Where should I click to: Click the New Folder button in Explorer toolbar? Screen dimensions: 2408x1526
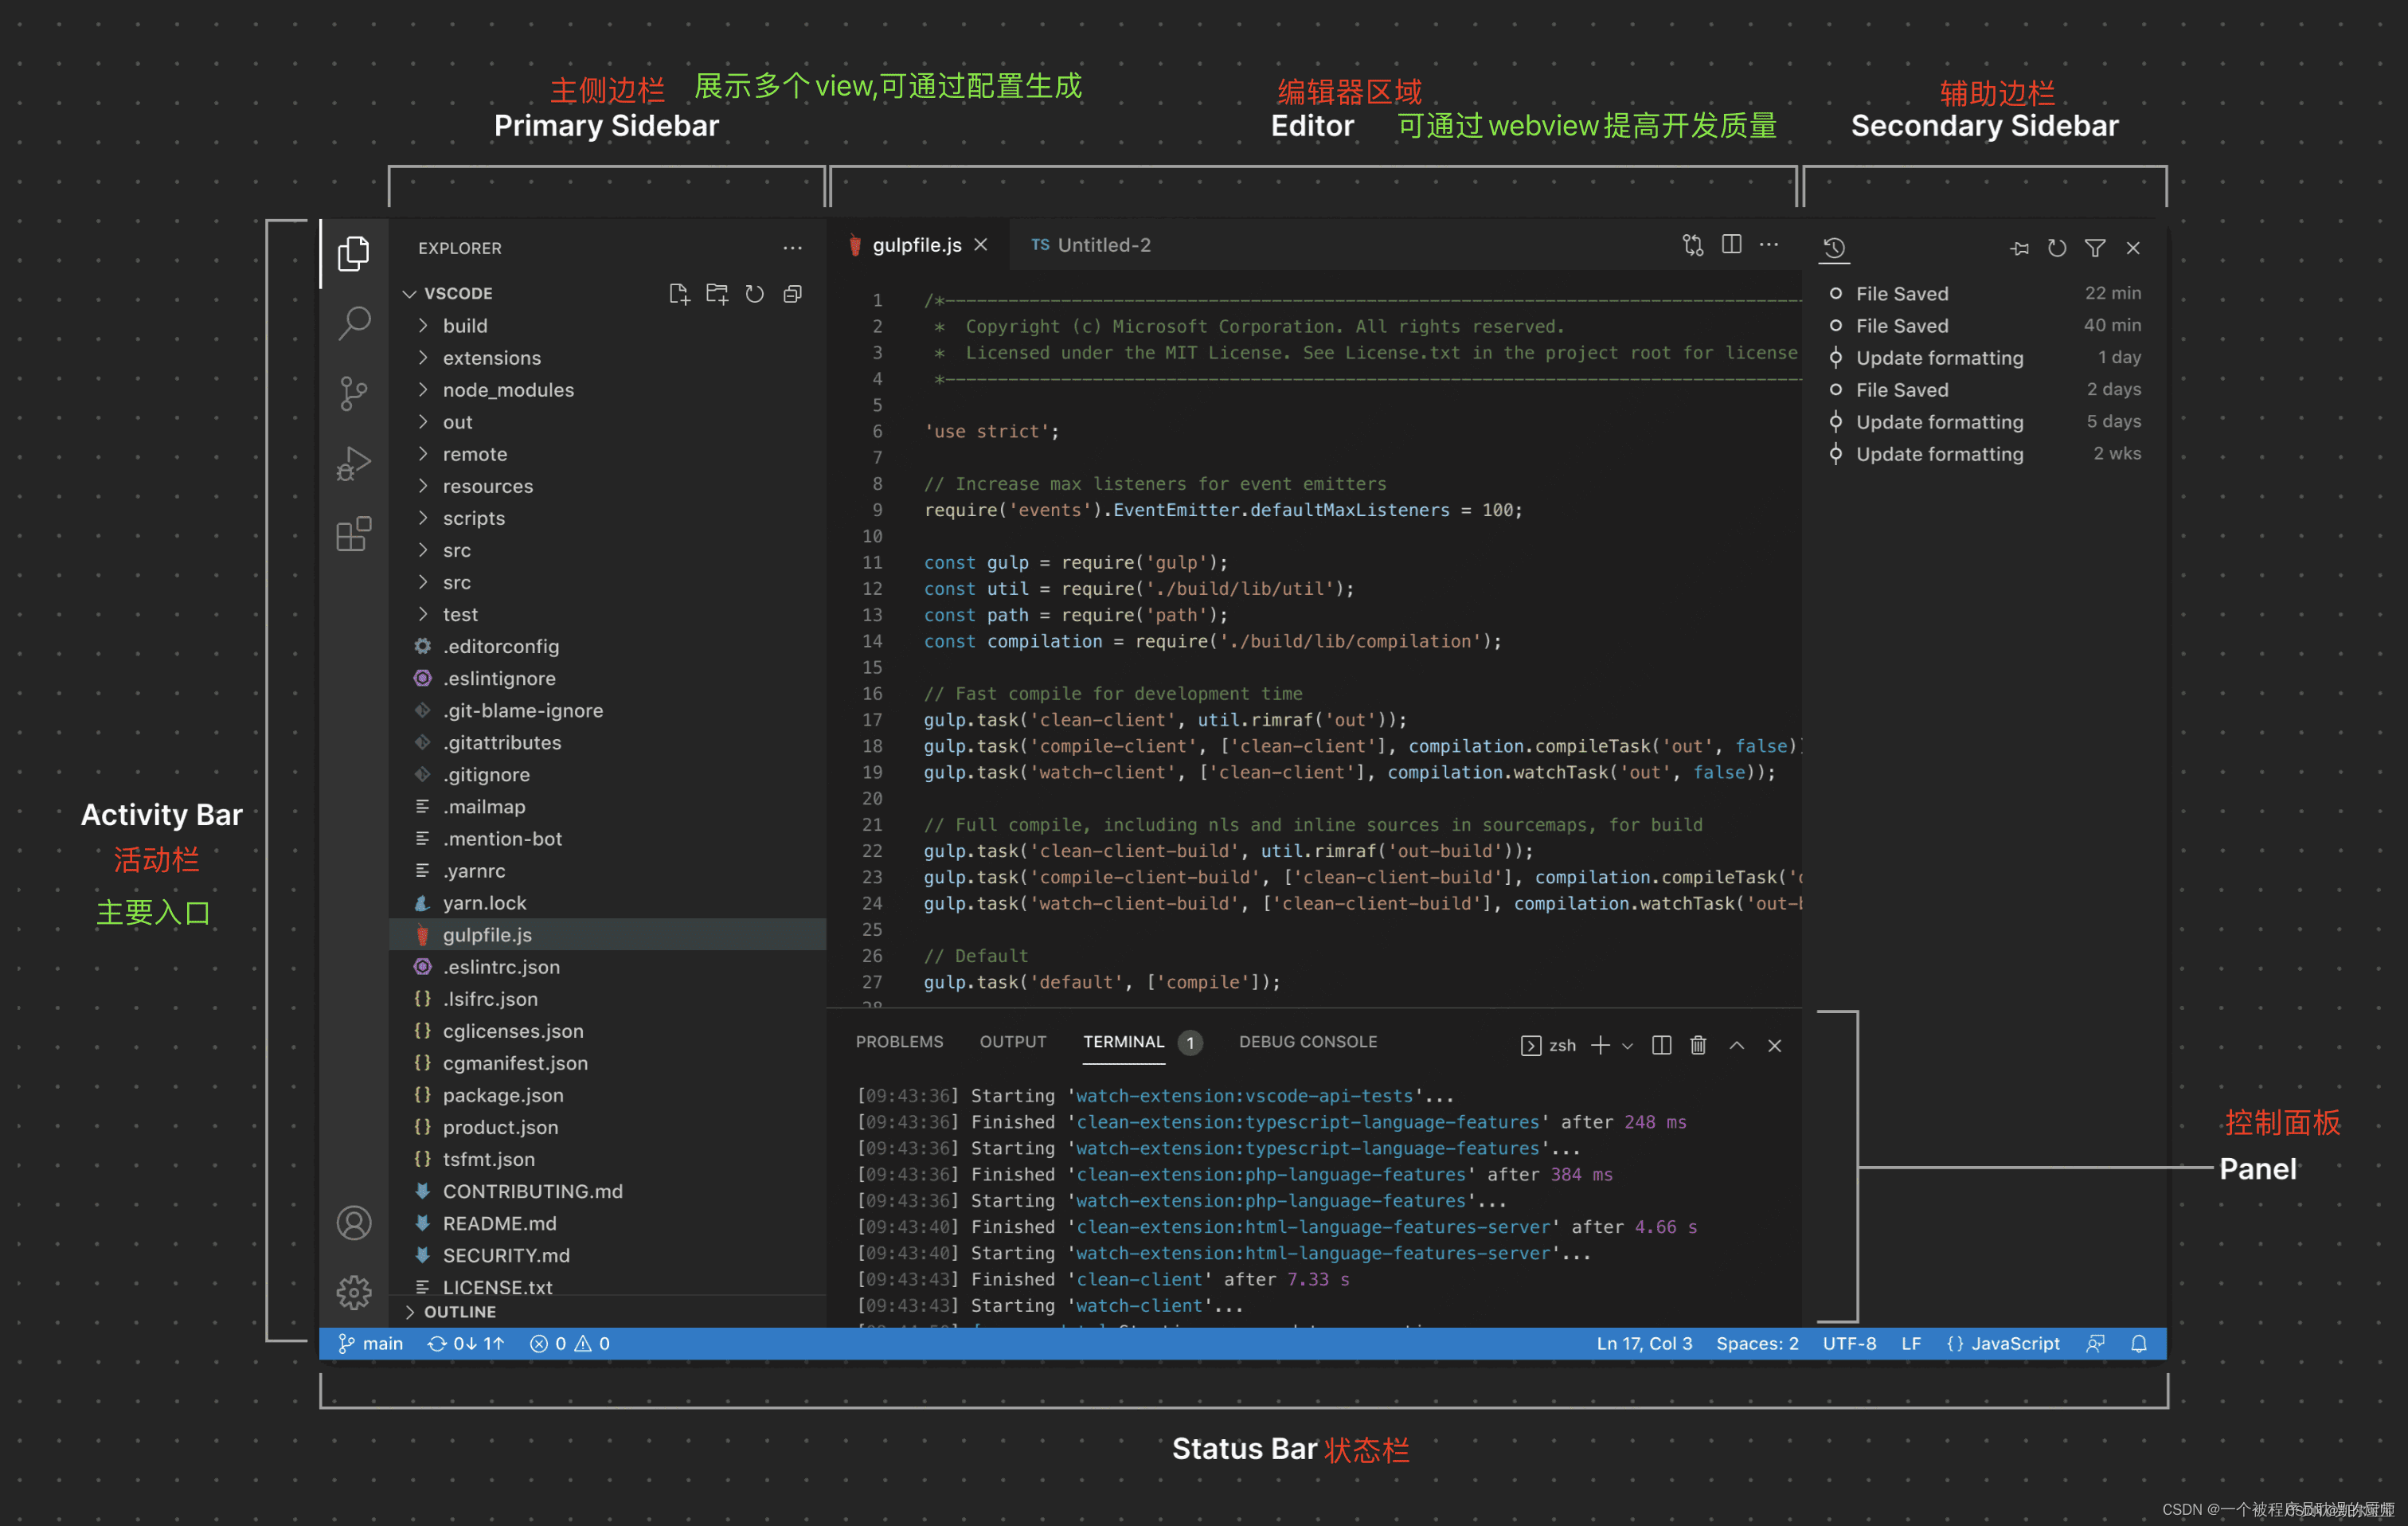click(x=716, y=293)
